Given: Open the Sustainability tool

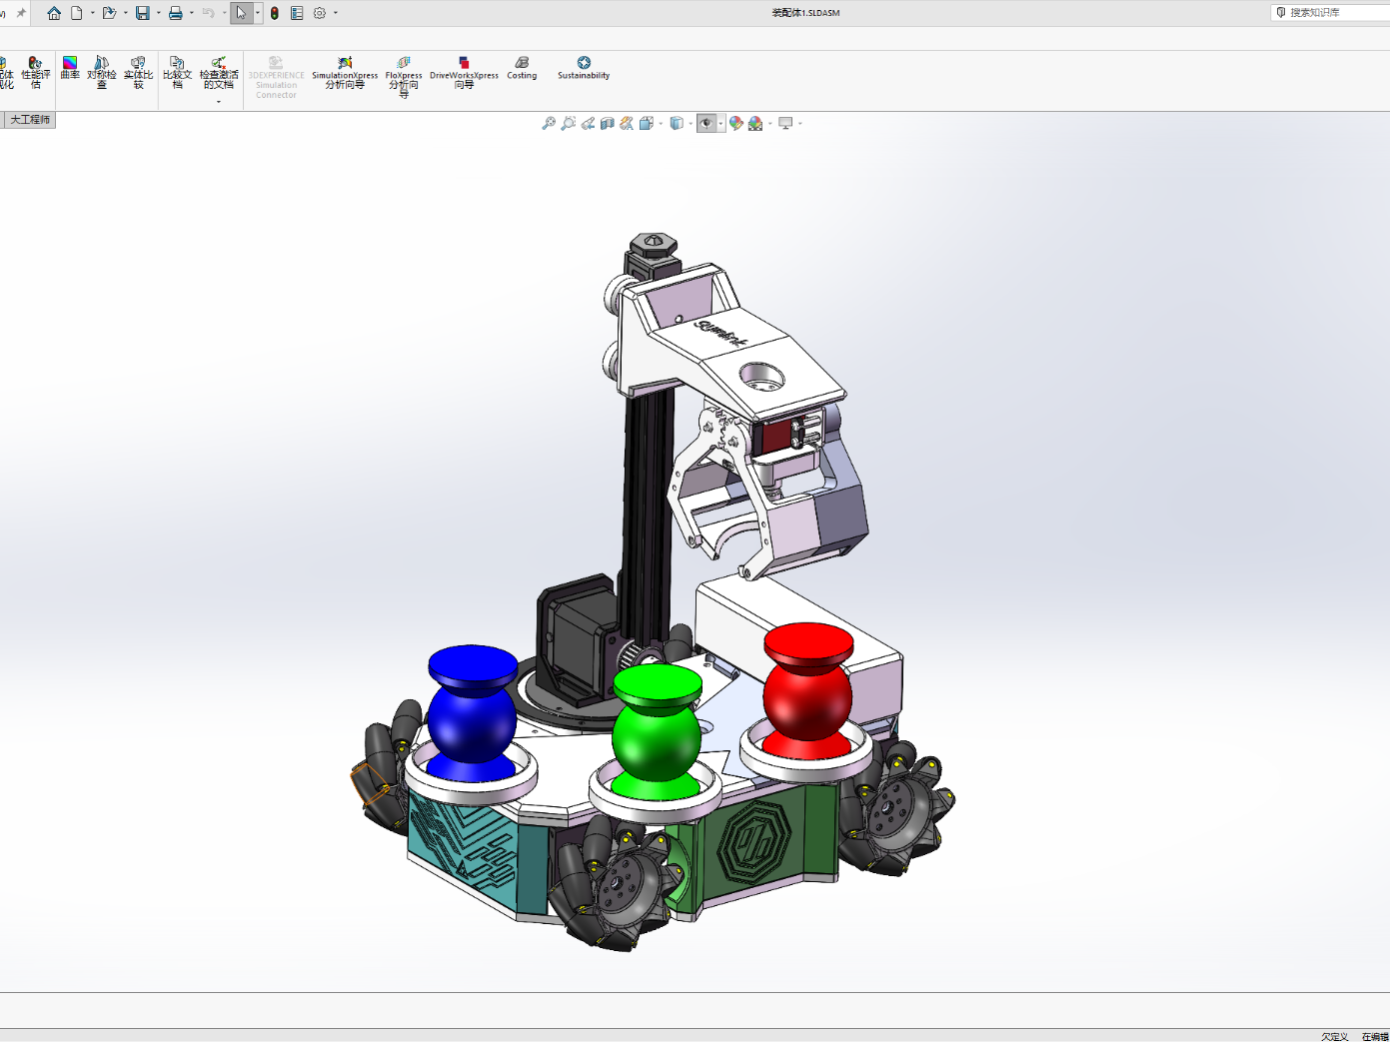Looking at the screenshot, I should [584, 68].
